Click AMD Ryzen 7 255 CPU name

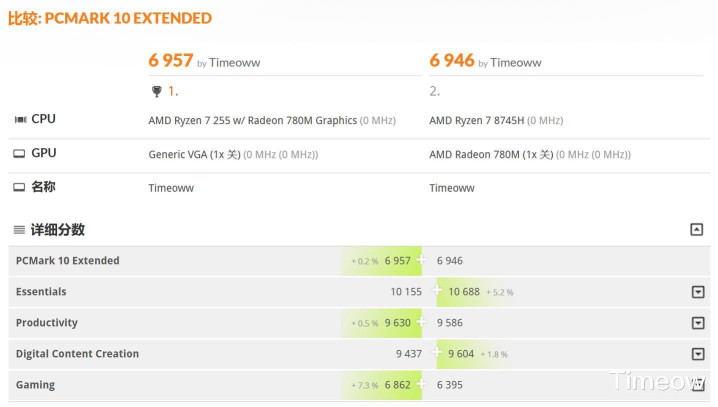(252, 121)
